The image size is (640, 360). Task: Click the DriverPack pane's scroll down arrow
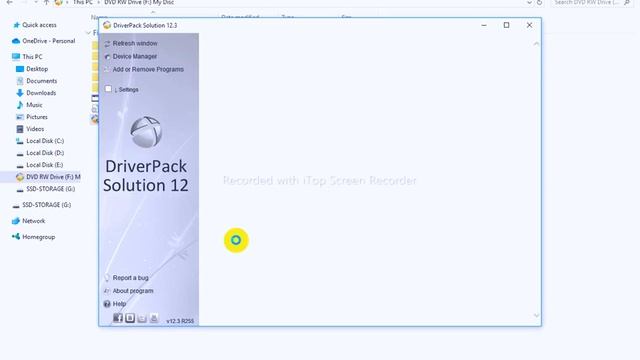tap(536, 316)
